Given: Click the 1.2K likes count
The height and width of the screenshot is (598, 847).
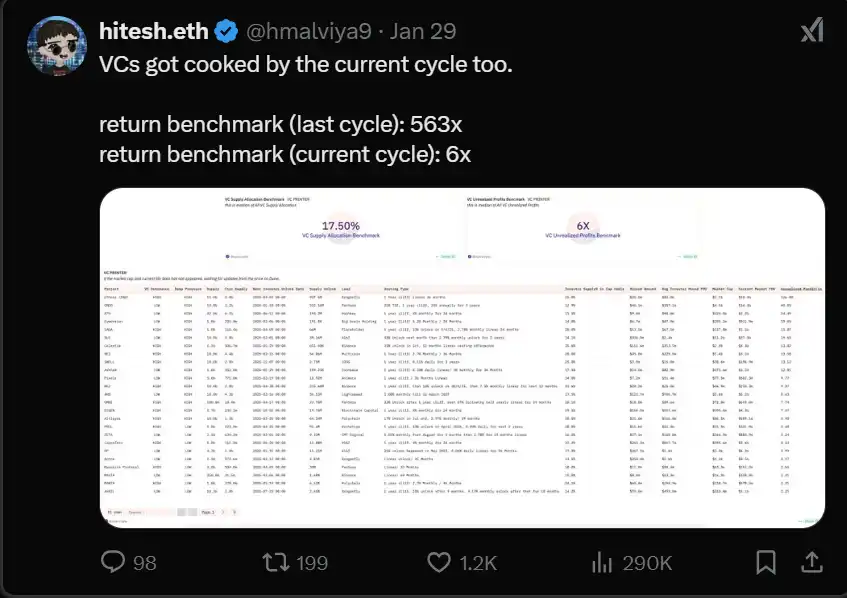Looking at the screenshot, I should point(476,563).
